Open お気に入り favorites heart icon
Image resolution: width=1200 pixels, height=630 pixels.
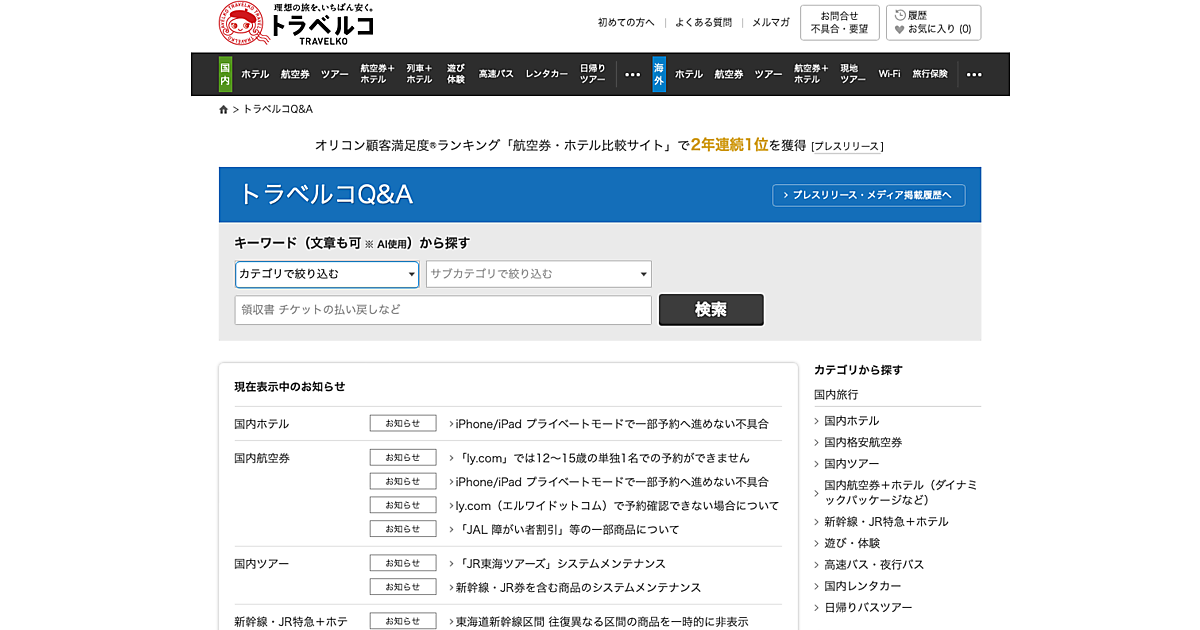coord(900,30)
